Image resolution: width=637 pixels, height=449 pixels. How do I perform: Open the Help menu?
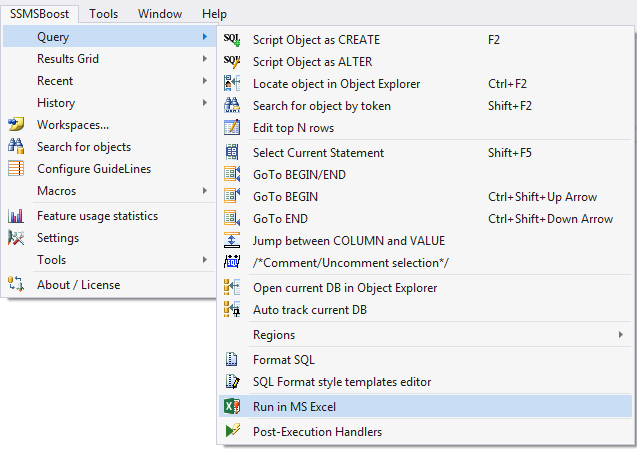(214, 14)
